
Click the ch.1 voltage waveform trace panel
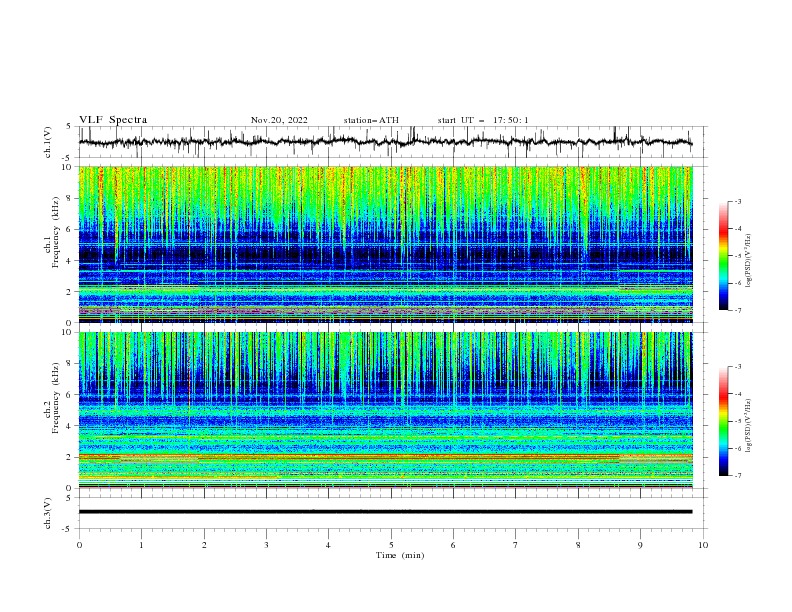393,142
